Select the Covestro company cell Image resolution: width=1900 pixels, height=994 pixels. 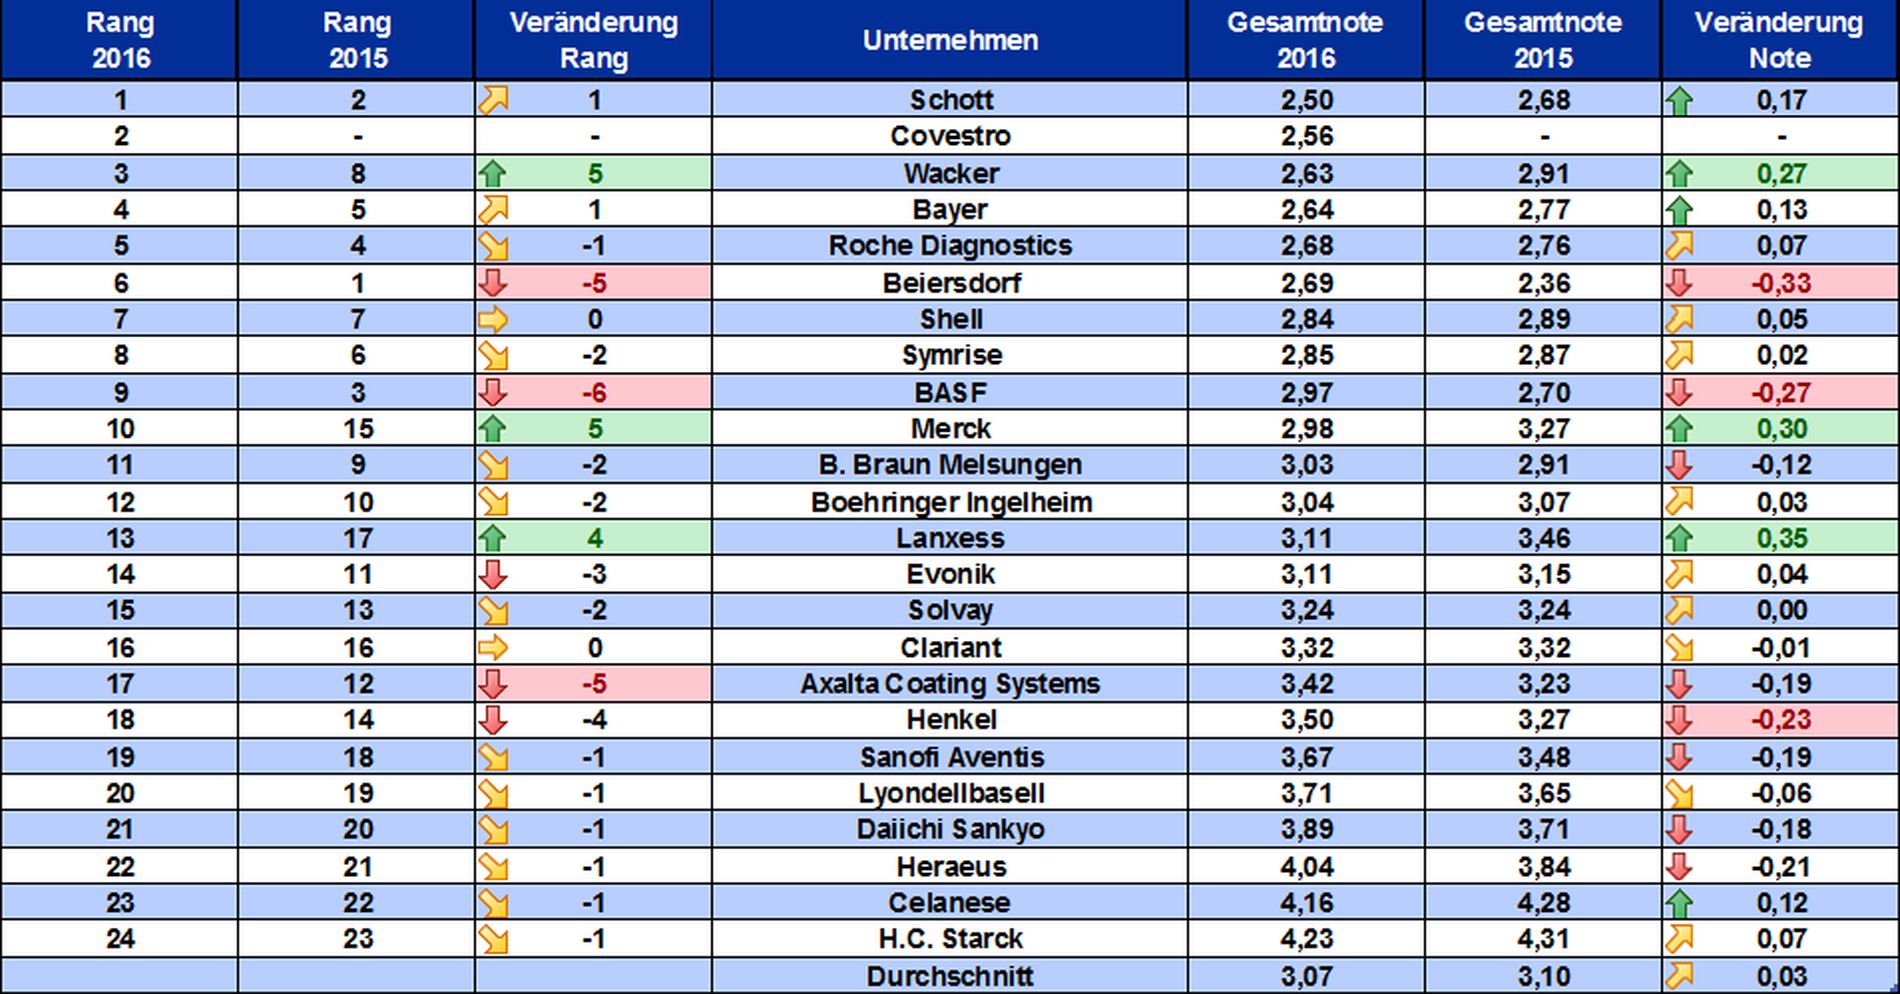point(950,136)
